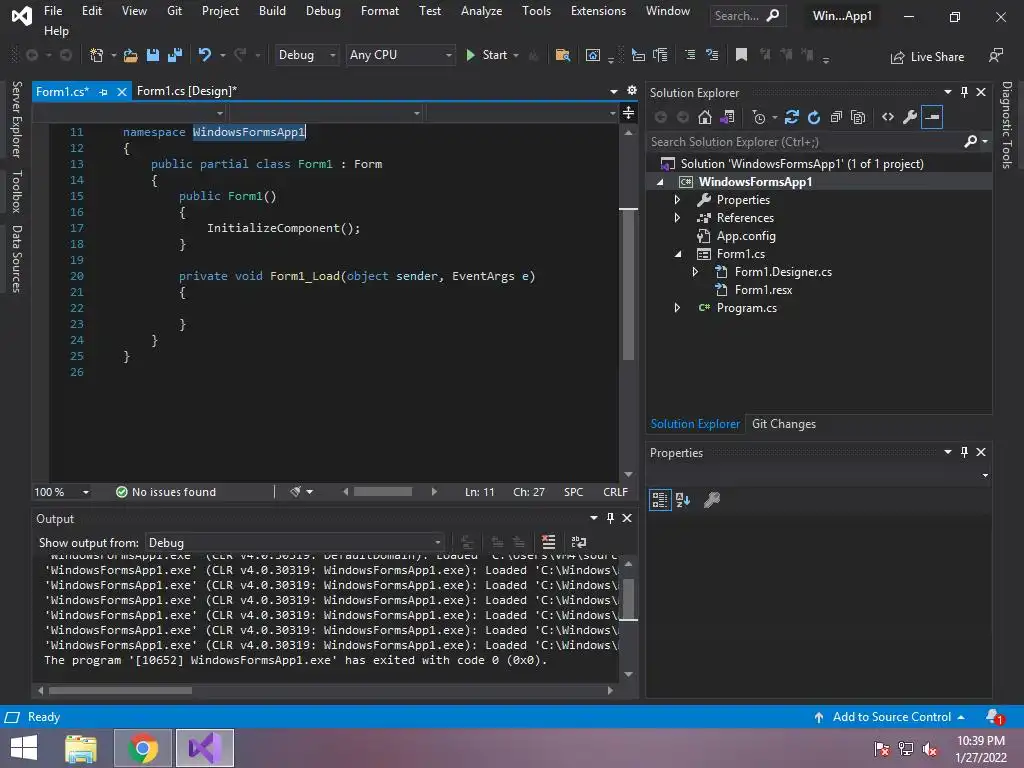
Task: Toggle Preview Selected Items button
Action: 932,117
